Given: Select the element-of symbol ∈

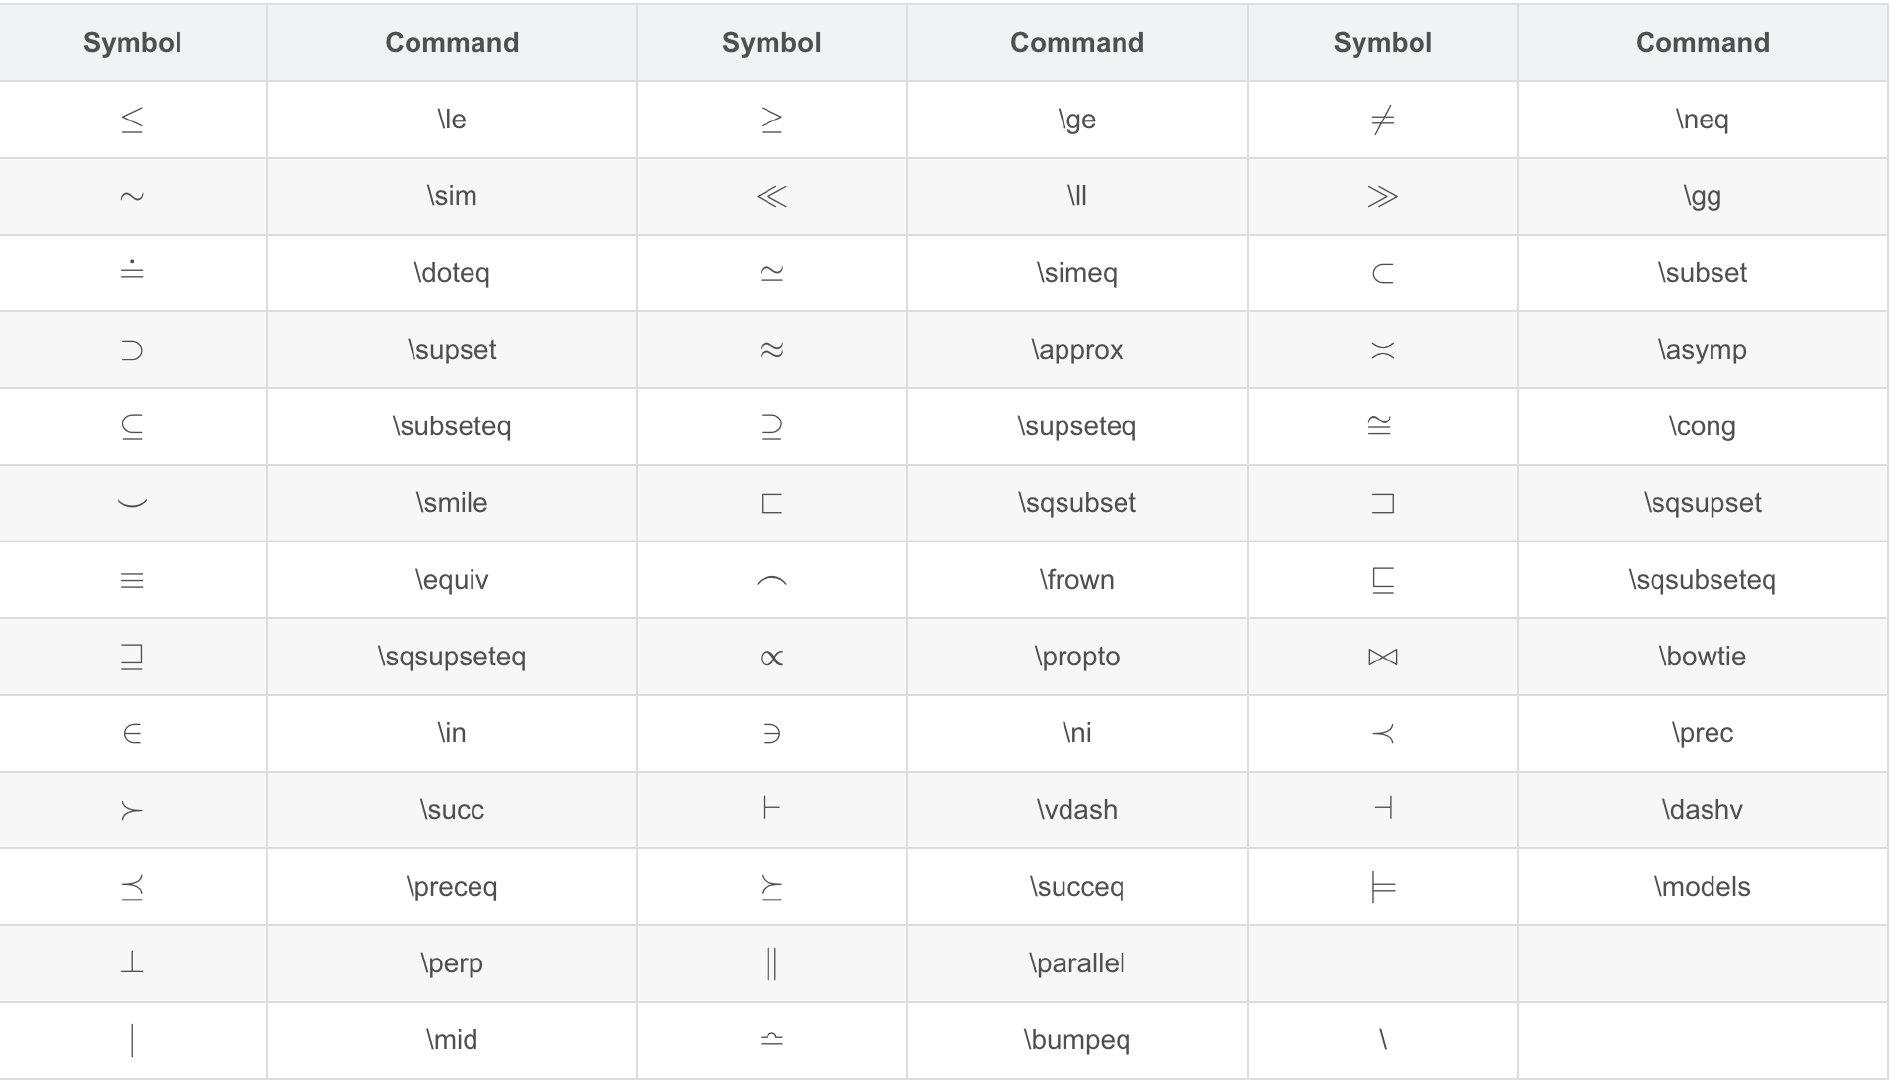Looking at the screenshot, I should (132, 733).
